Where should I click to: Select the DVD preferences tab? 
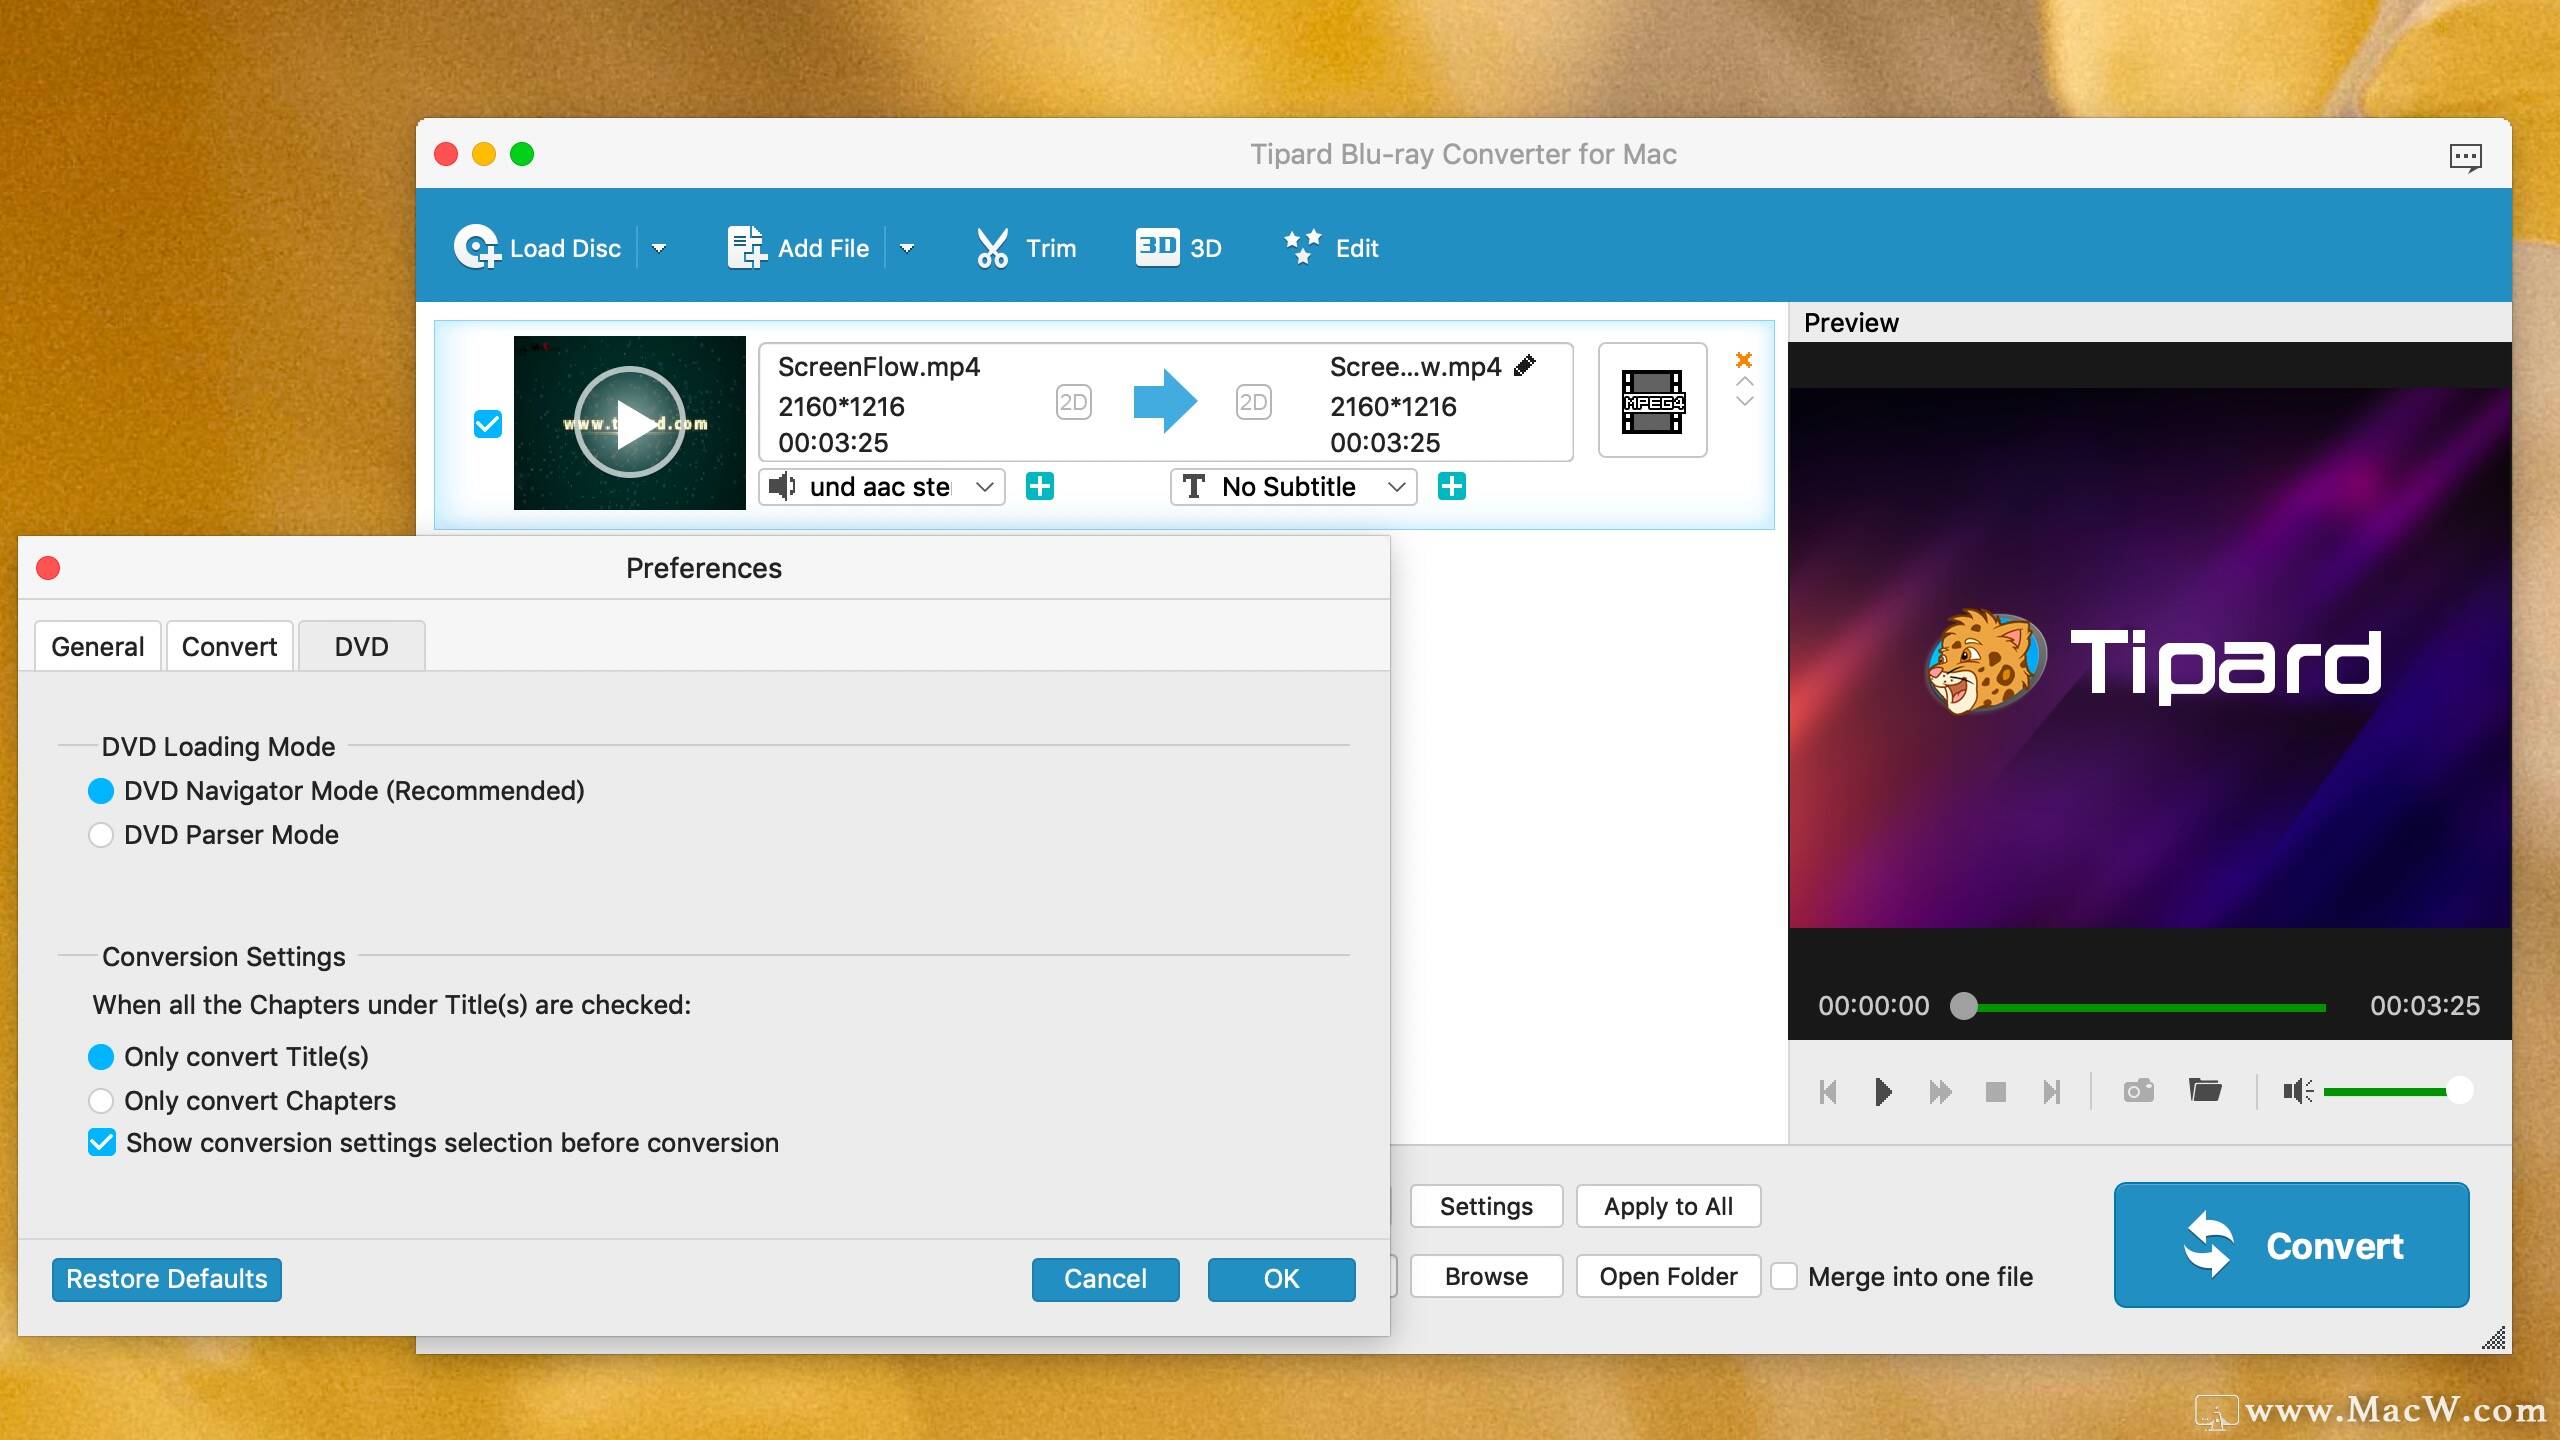click(362, 647)
